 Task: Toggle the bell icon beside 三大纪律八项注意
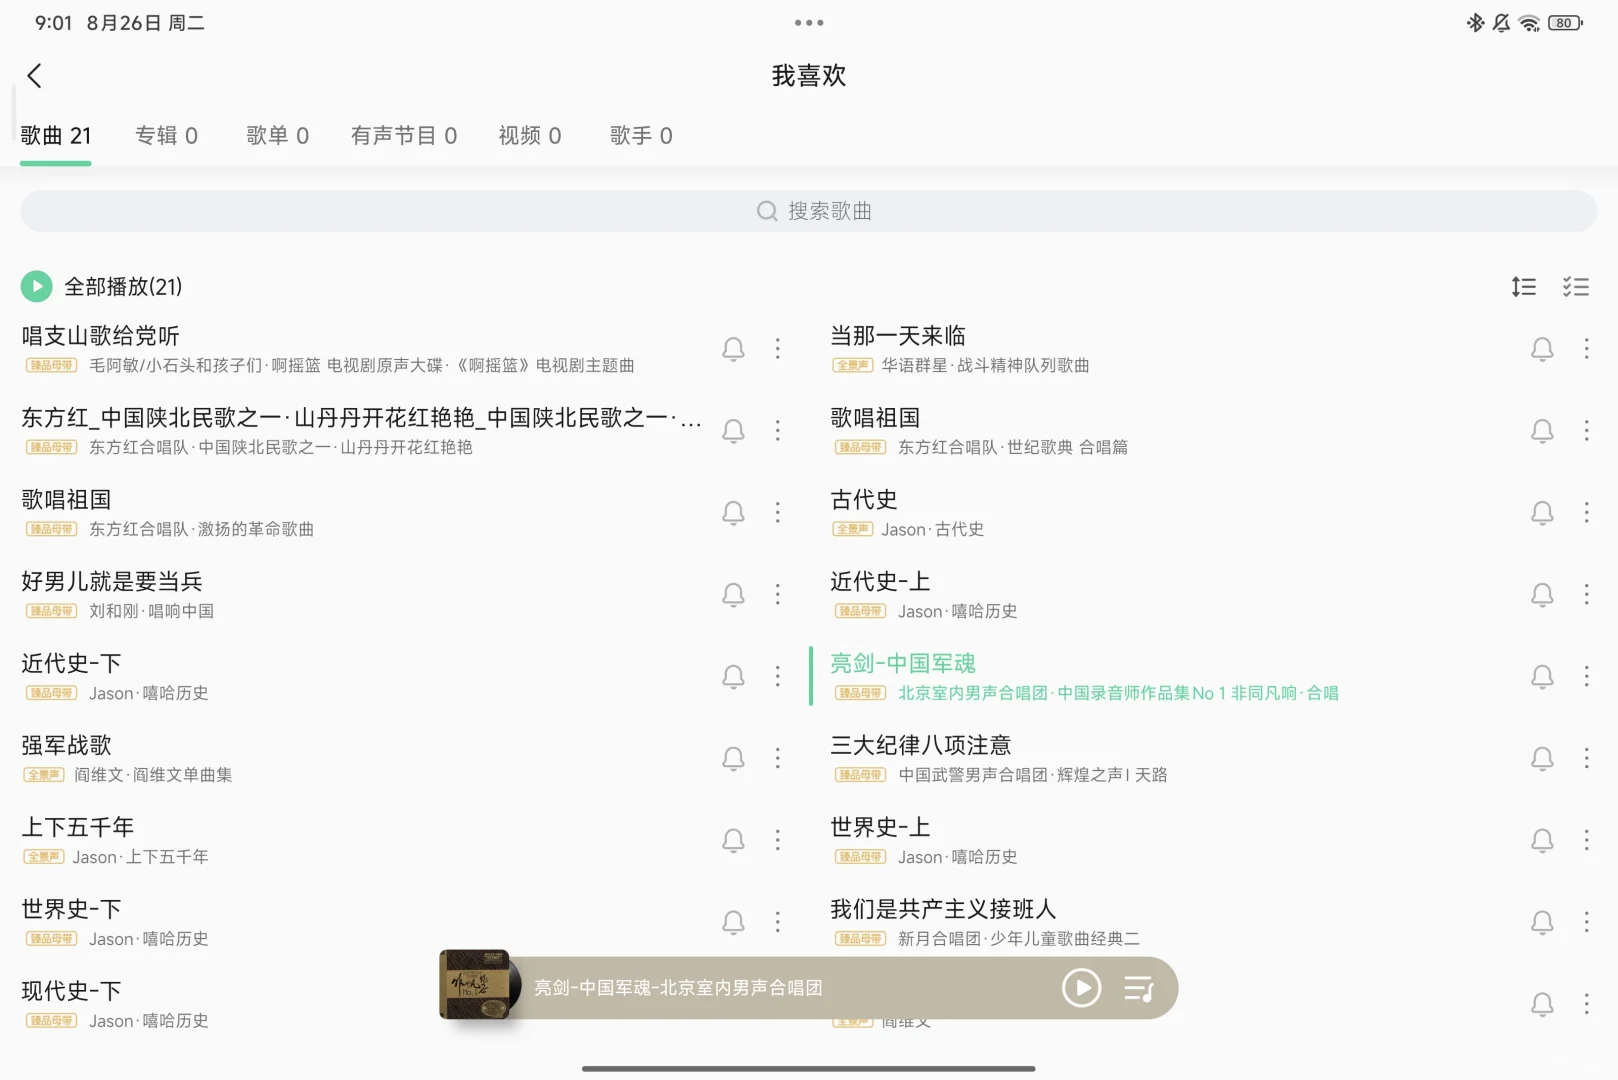click(1542, 758)
